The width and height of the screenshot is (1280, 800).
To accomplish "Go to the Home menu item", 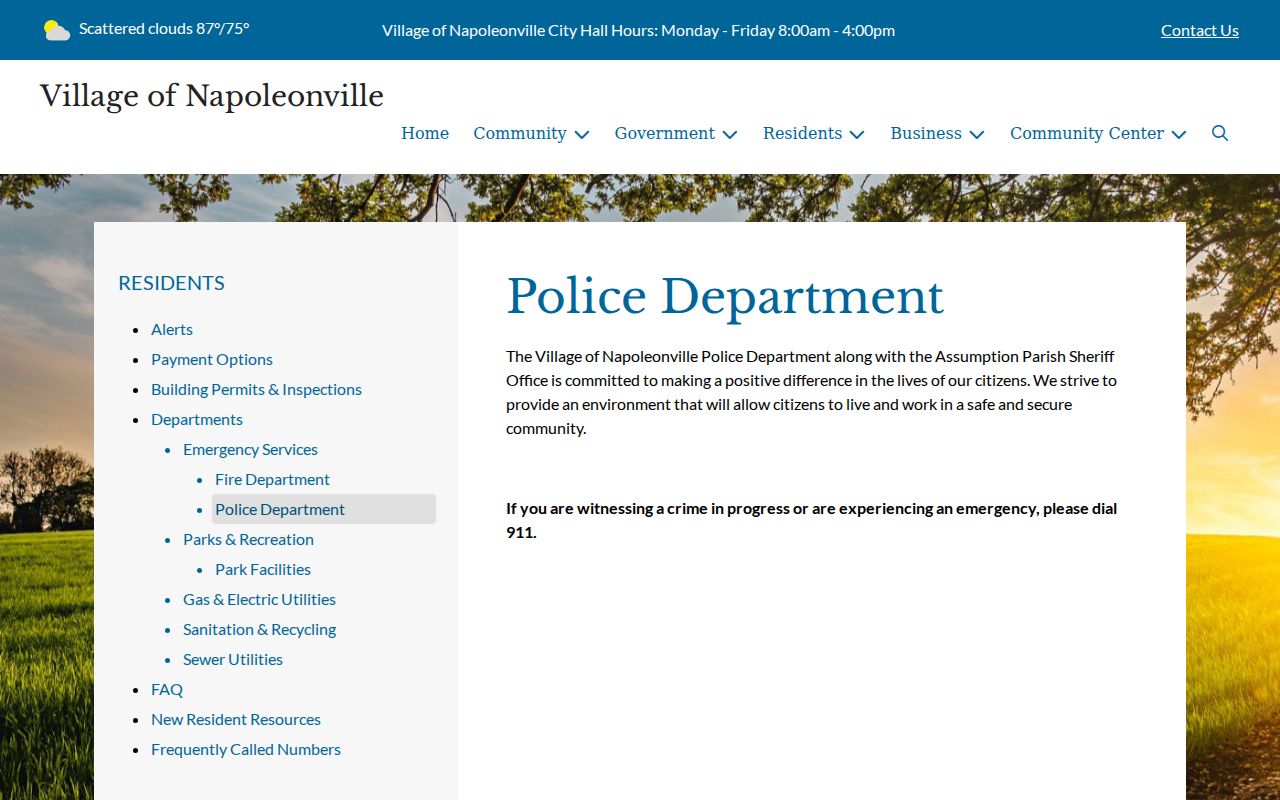I will [425, 133].
